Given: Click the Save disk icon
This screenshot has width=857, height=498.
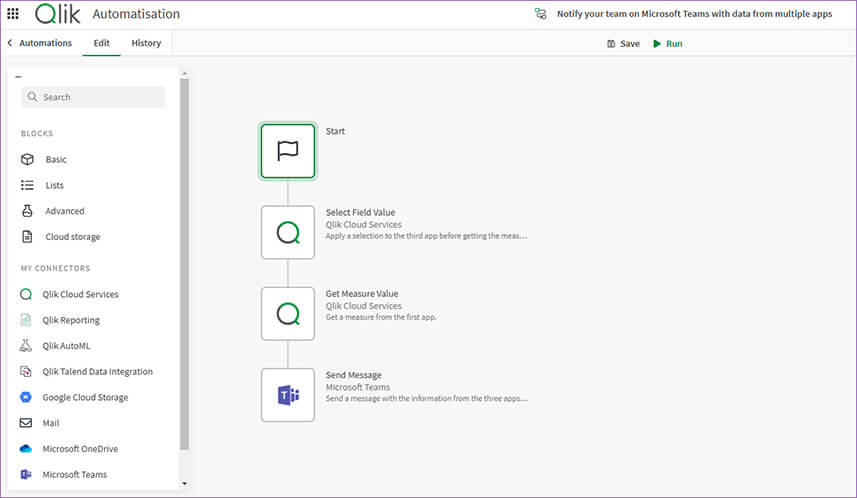Looking at the screenshot, I should pyautogui.click(x=611, y=44).
